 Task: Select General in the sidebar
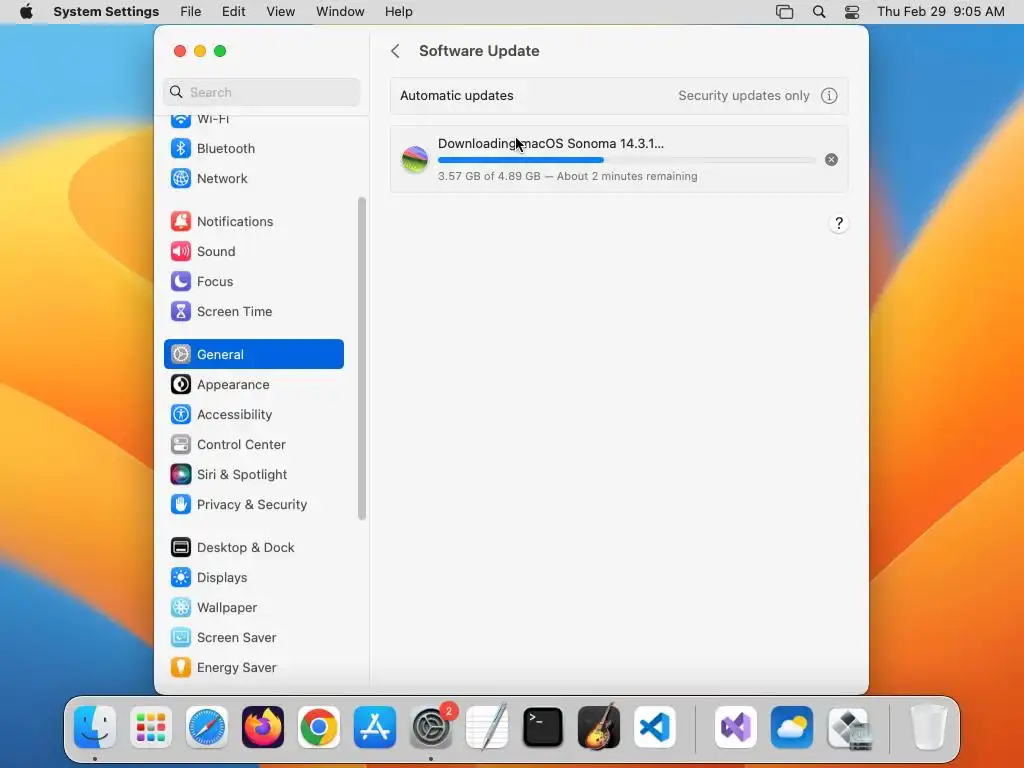click(253, 354)
